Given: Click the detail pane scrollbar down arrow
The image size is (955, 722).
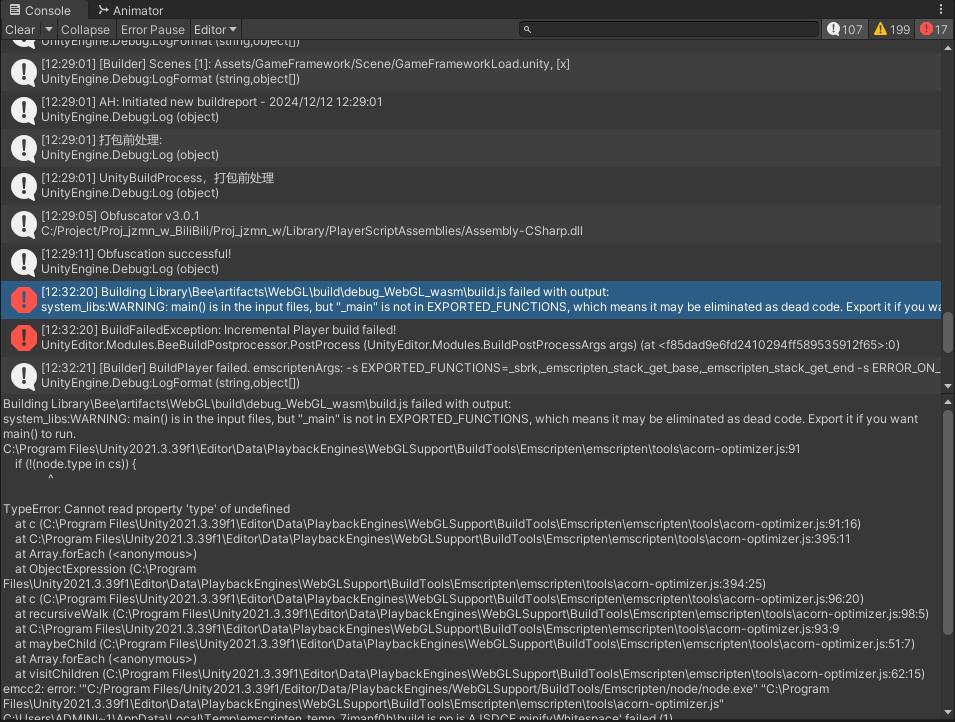Looking at the screenshot, I should [x=948, y=712].
